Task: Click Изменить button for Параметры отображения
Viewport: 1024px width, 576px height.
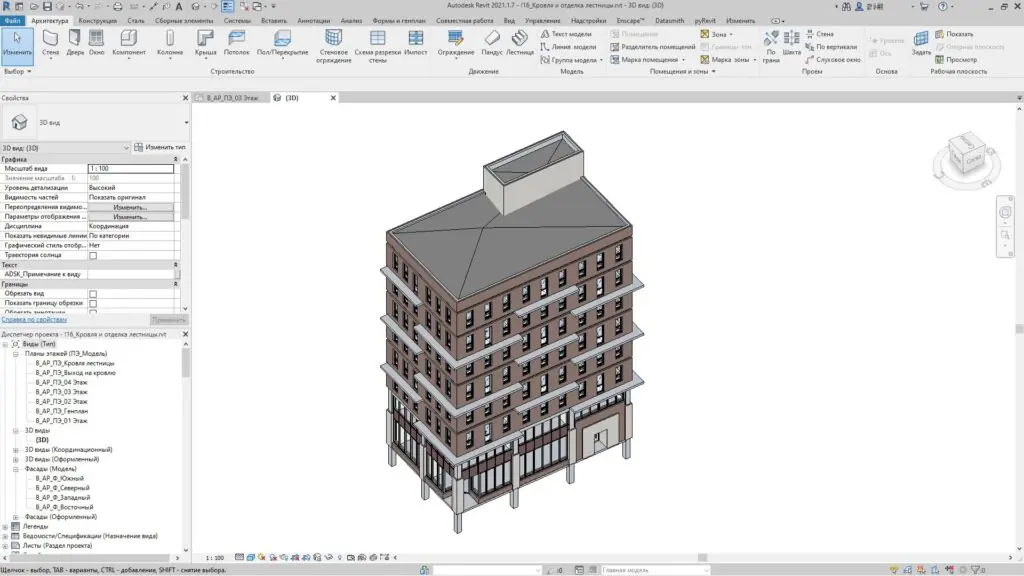Action: [130, 216]
